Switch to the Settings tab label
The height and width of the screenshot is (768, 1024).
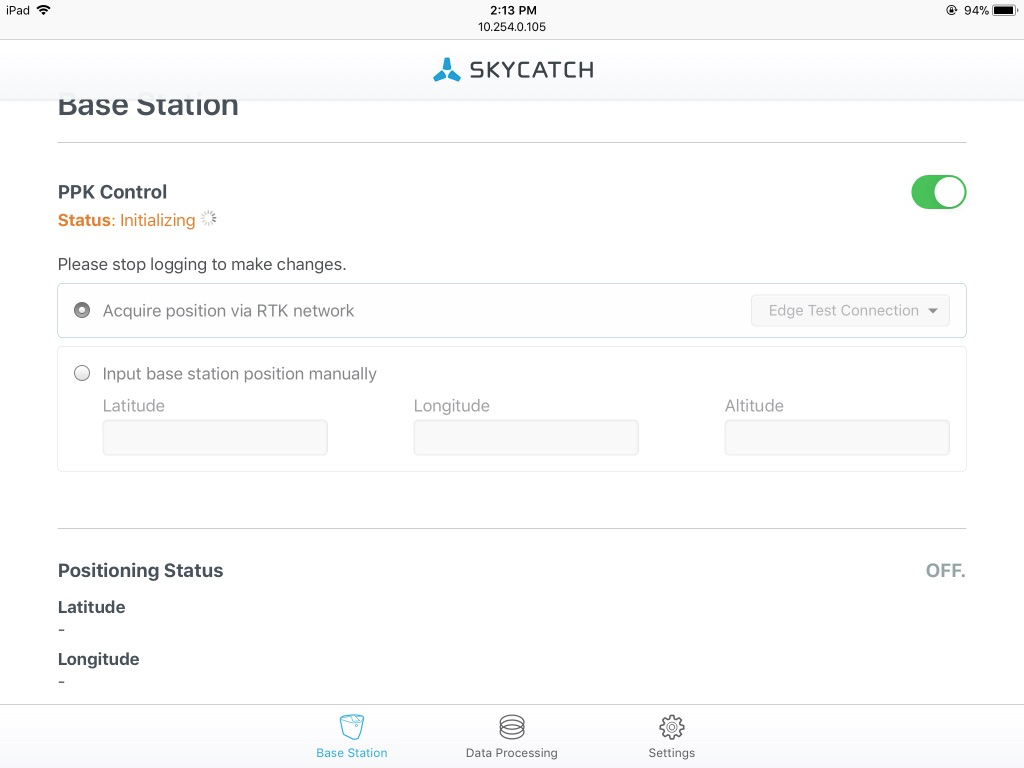click(x=671, y=753)
